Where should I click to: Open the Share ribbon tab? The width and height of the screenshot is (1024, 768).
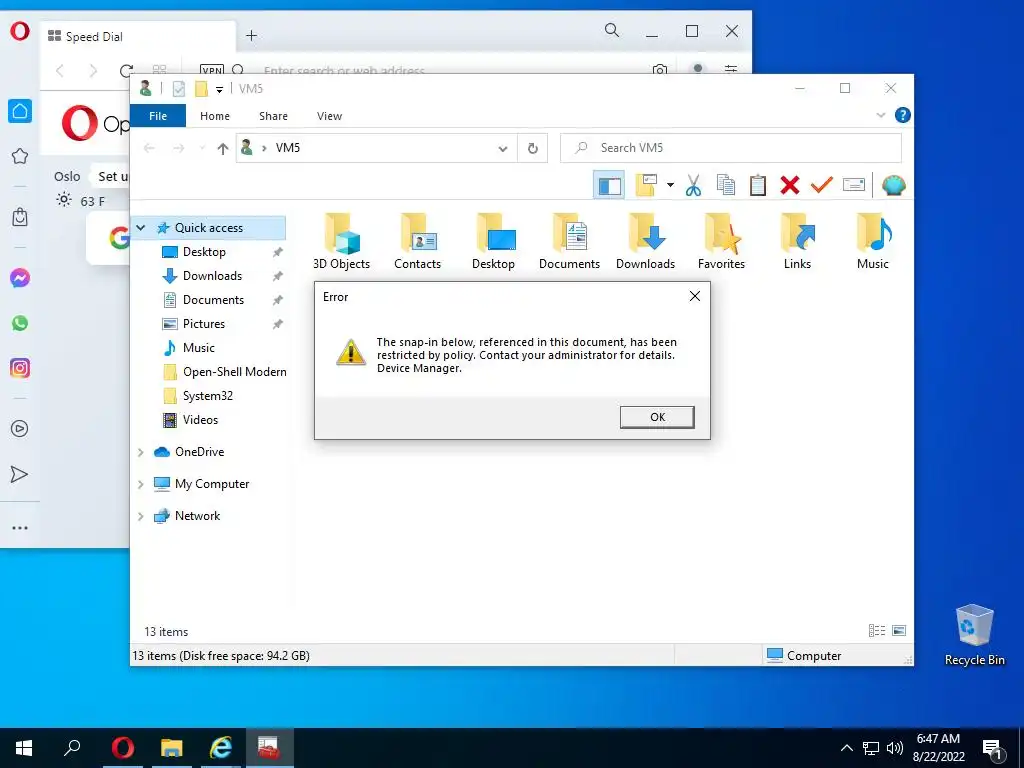[273, 116]
